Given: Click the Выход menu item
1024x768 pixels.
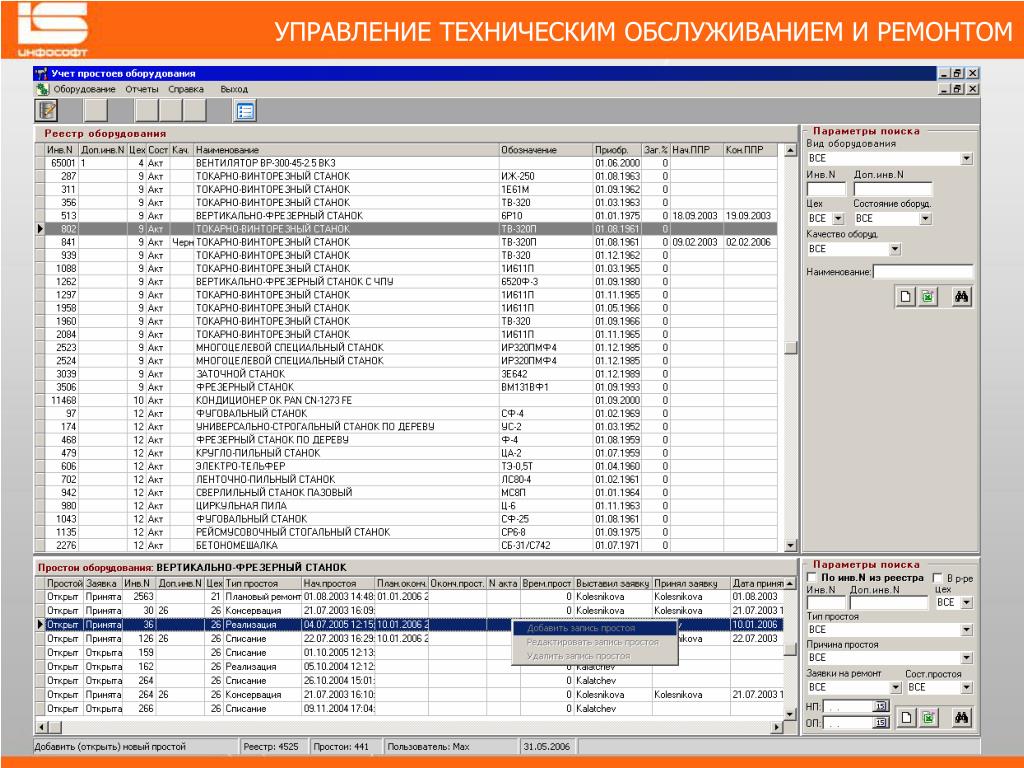Looking at the screenshot, I should 234,89.
